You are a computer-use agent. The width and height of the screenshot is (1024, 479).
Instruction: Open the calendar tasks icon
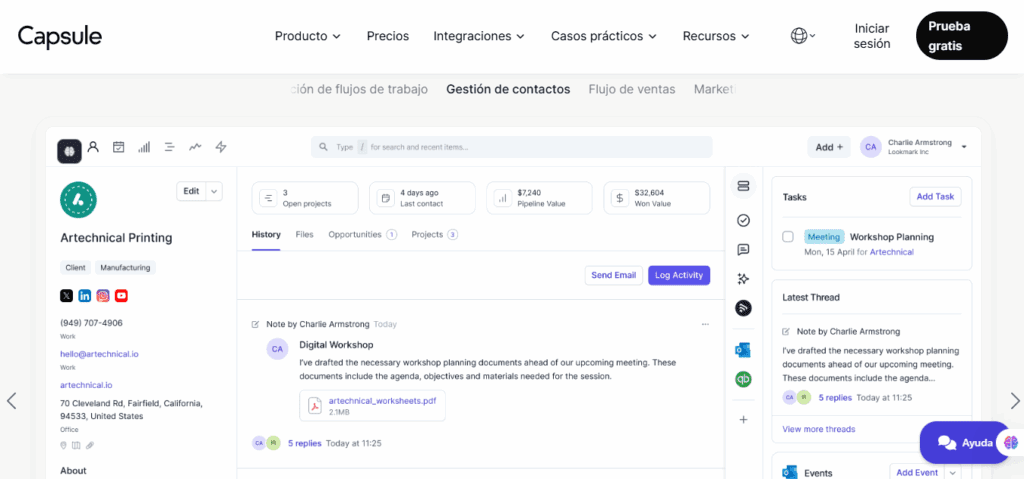[118, 147]
